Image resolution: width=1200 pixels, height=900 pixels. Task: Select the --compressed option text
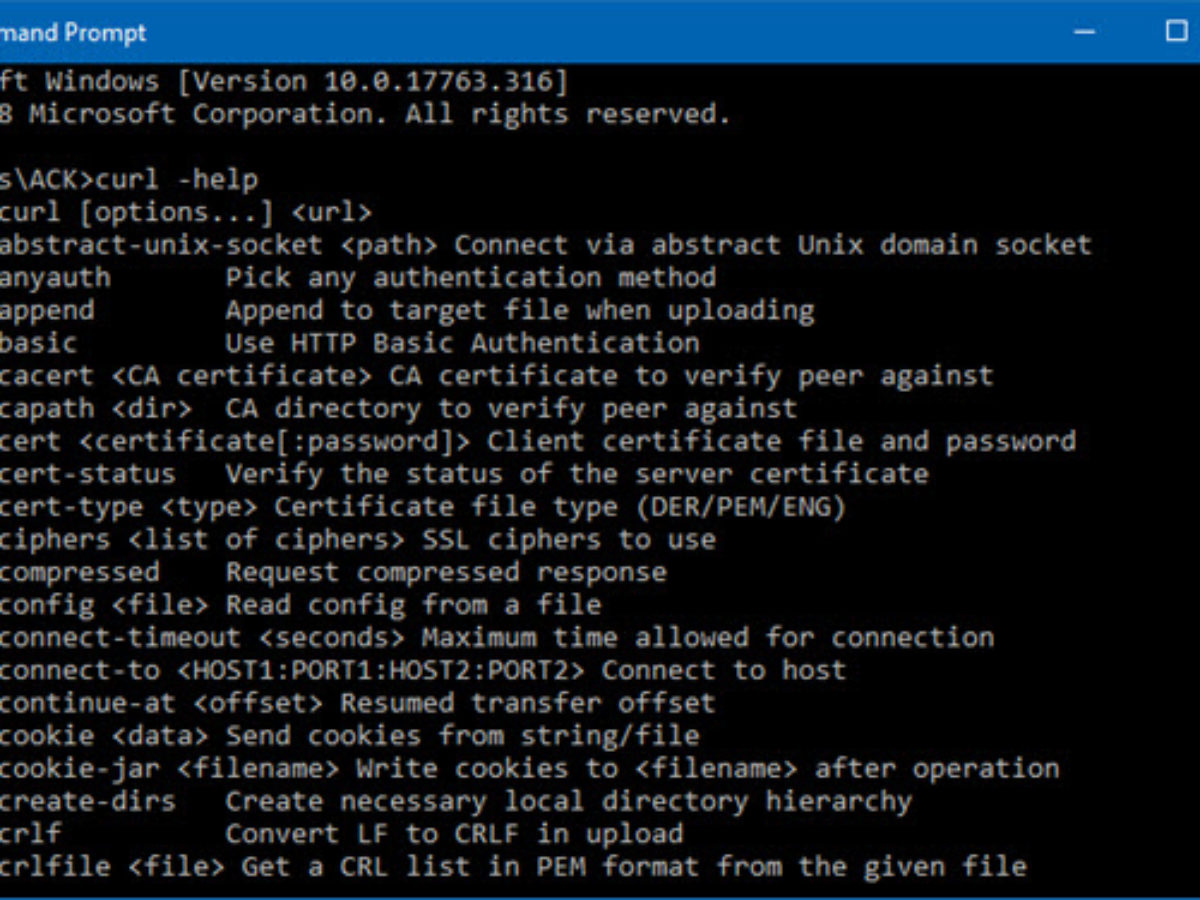coord(300,571)
